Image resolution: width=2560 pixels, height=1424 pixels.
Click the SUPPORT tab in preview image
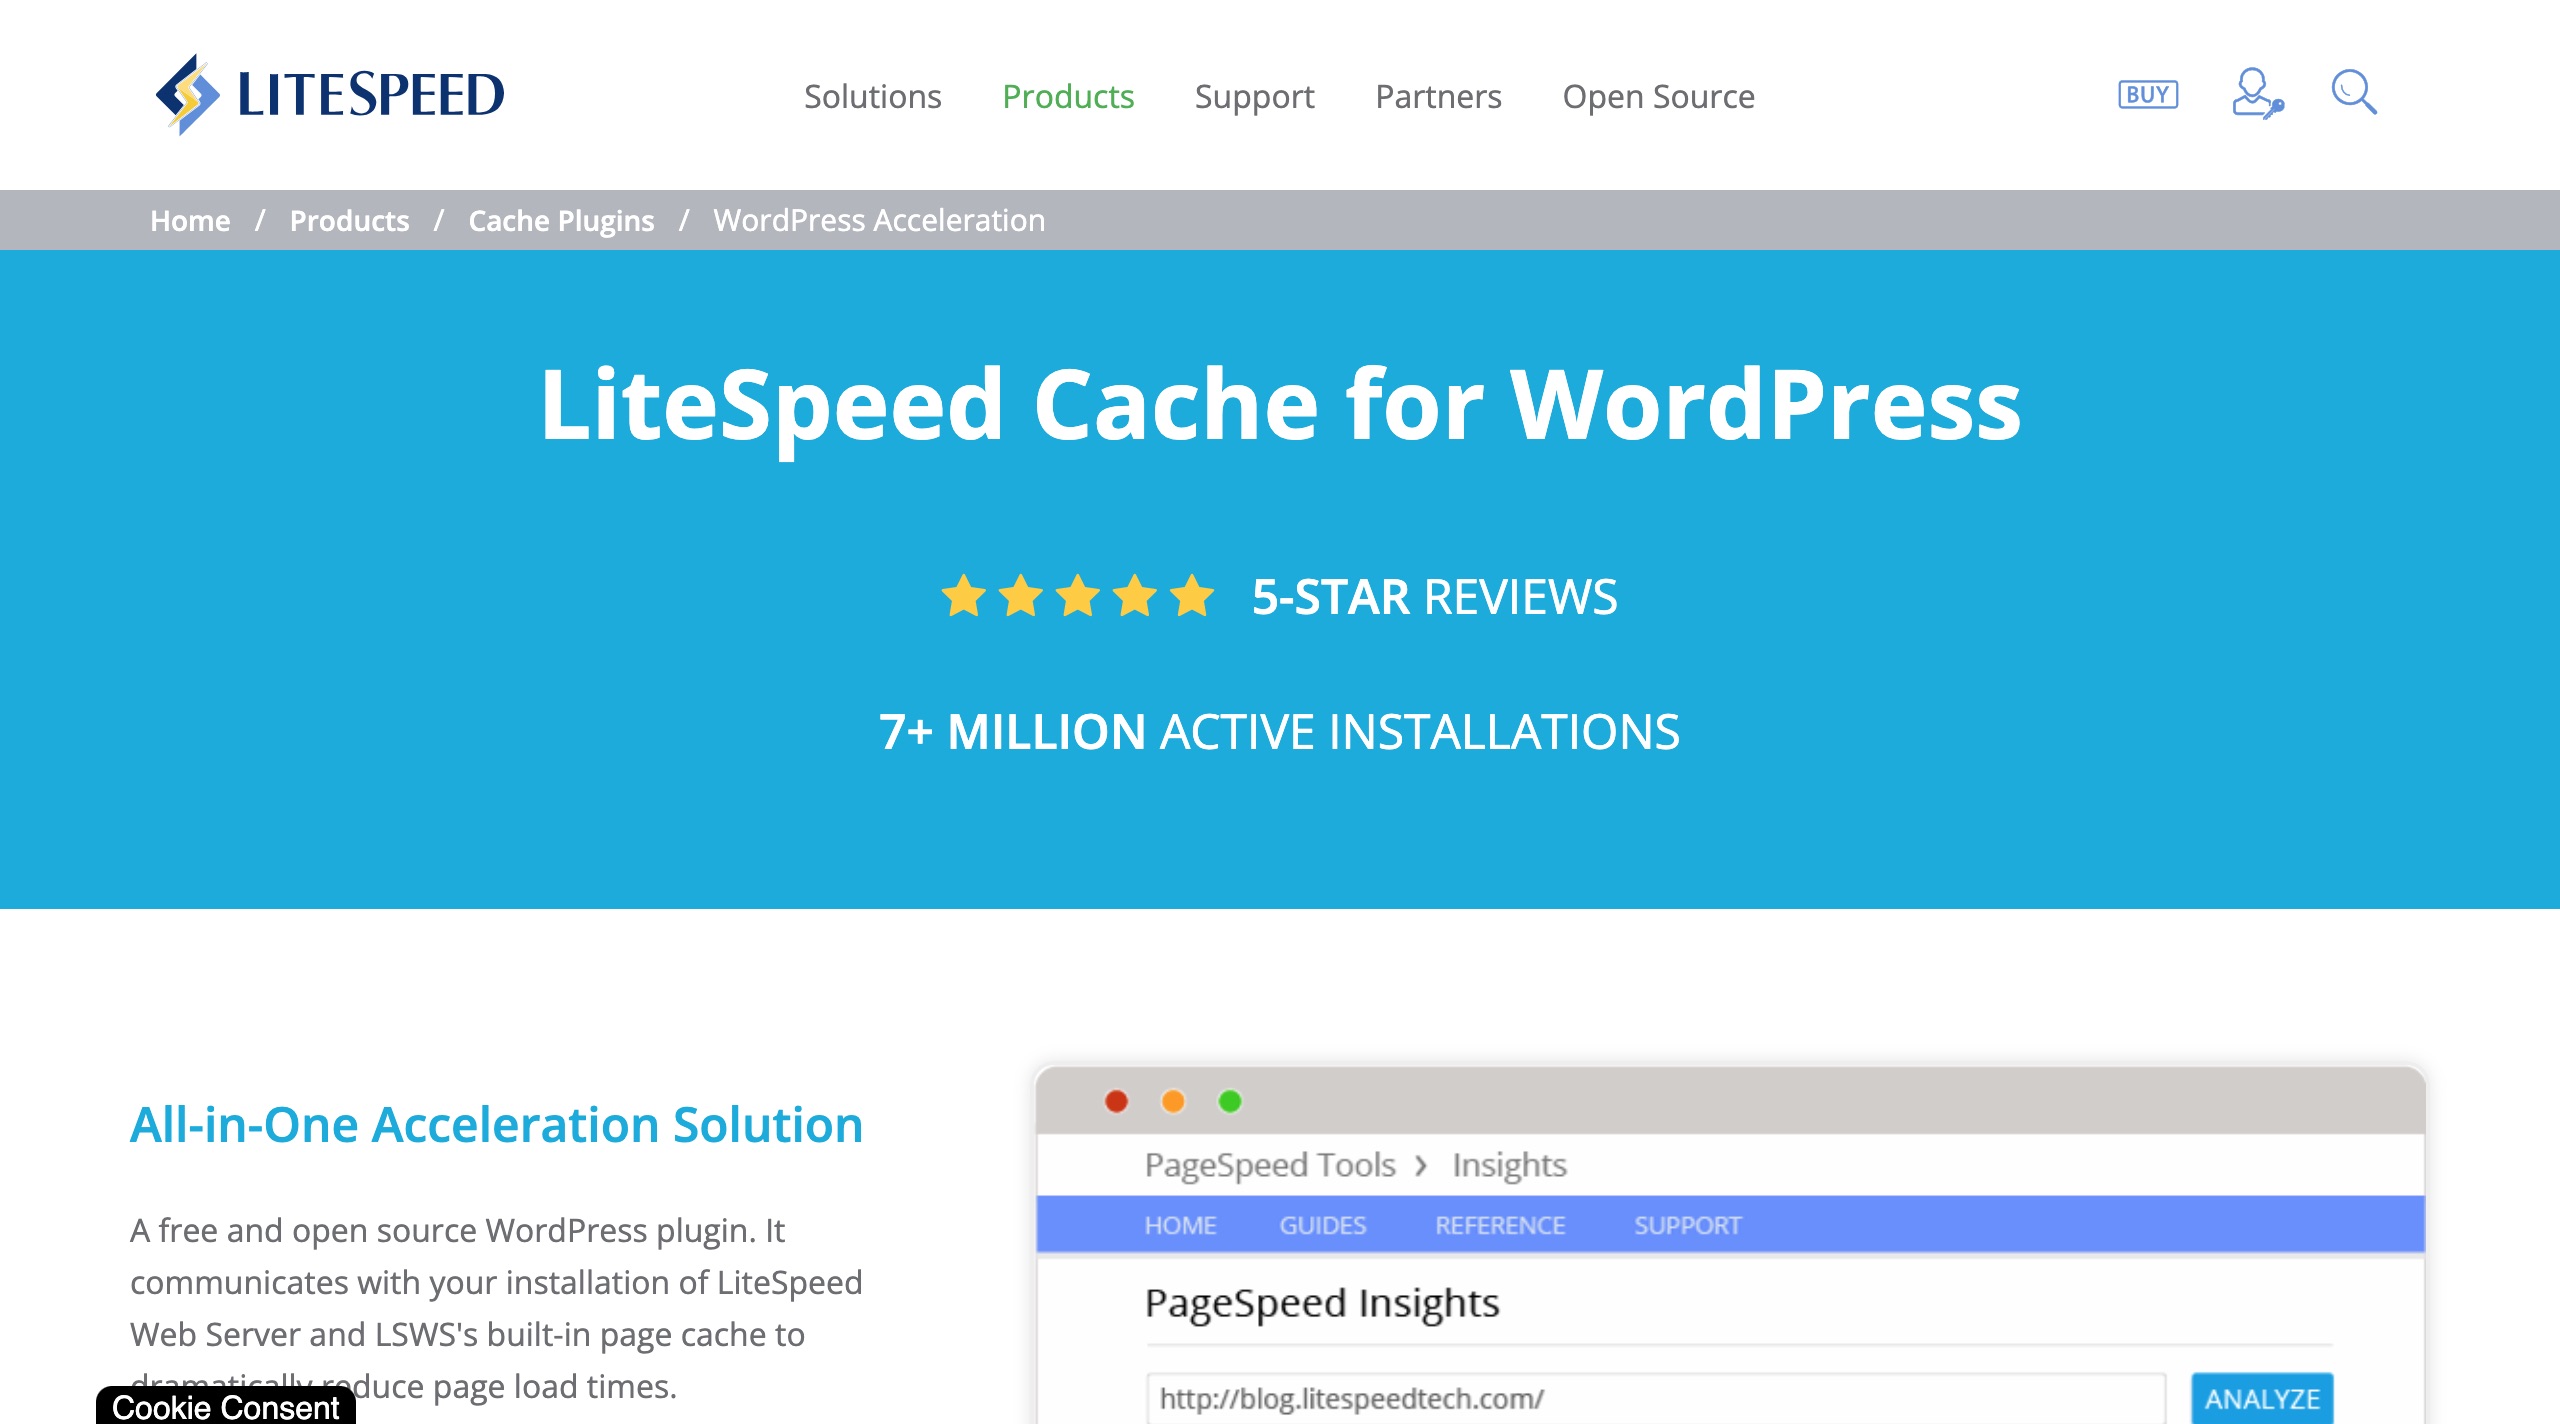click(x=1688, y=1225)
